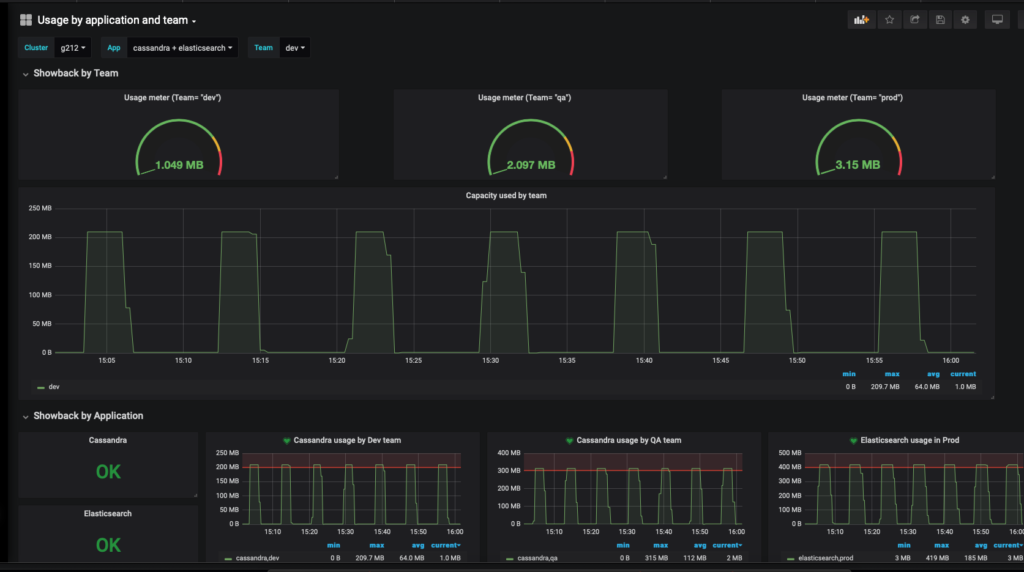Expand the App cassandra + elasticsearch dropdown
This screenshot has width=1024, height=572.
click(183, 47)
